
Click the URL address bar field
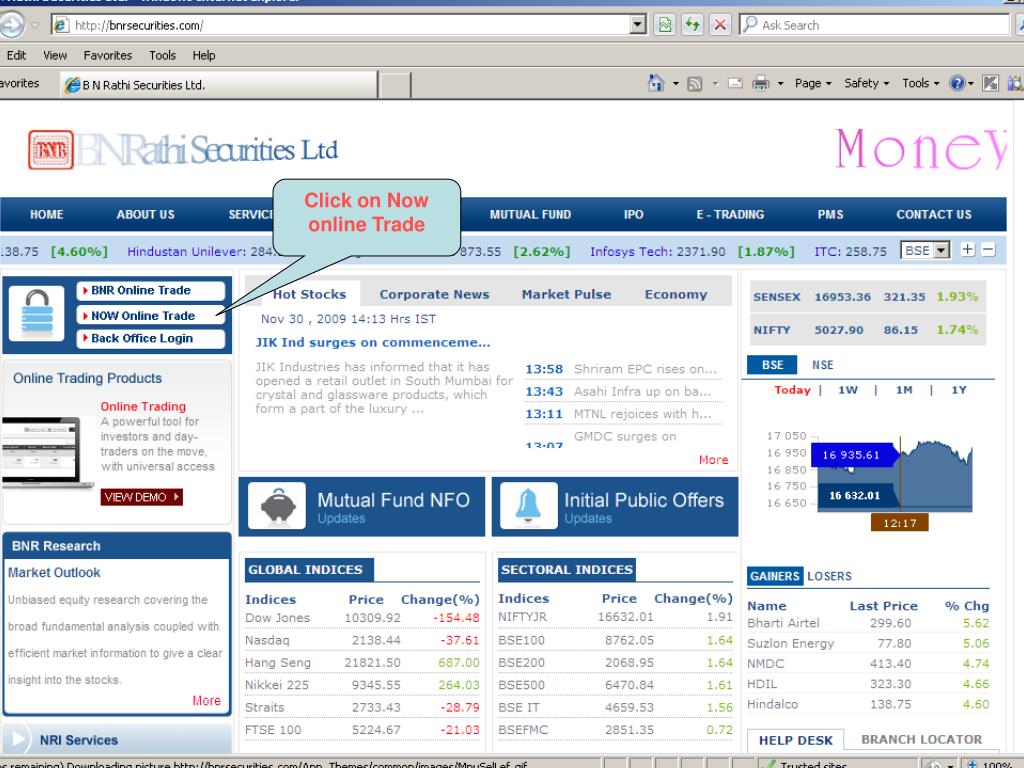click(x=349, y=25)
